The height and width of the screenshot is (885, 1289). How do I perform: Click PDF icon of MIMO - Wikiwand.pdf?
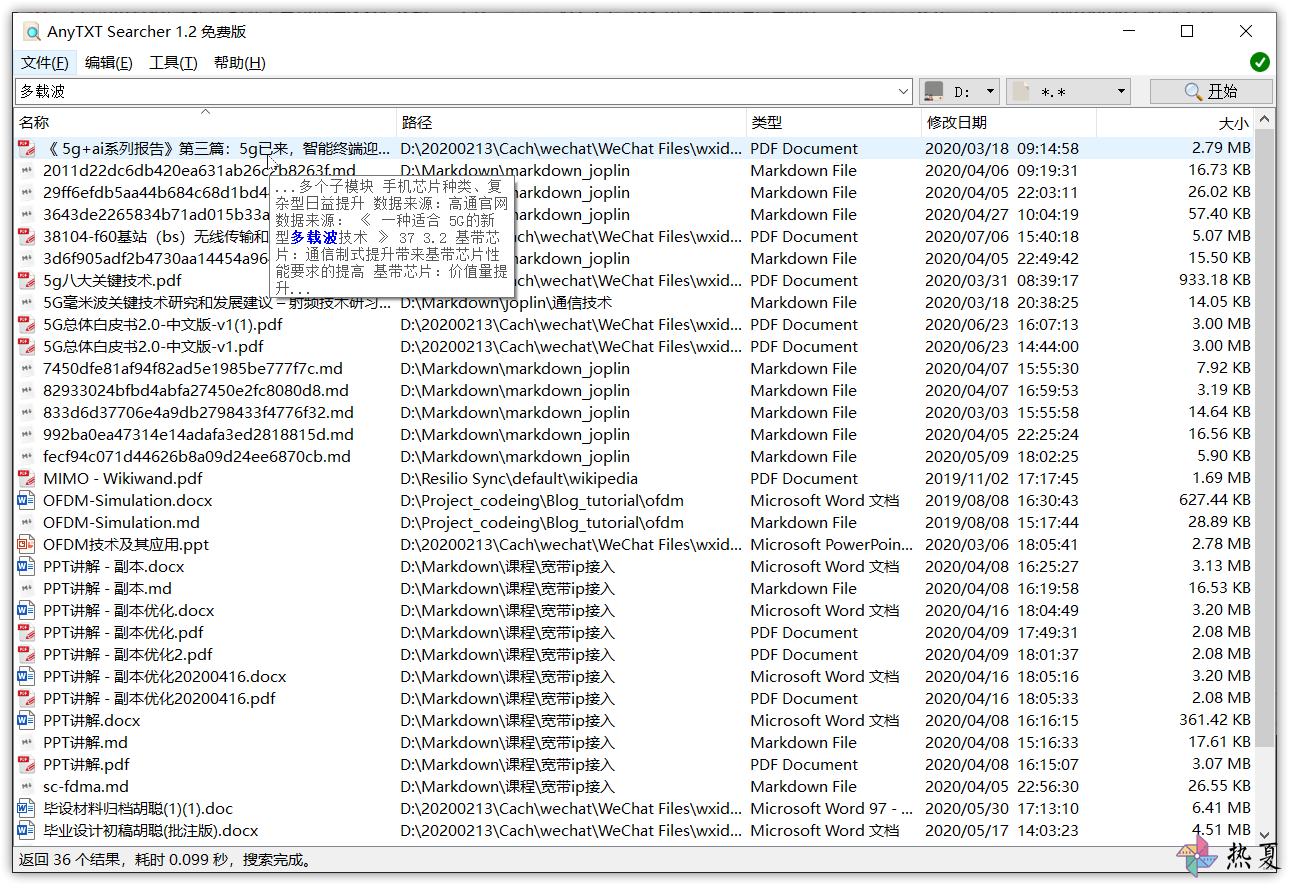[27, 479]
